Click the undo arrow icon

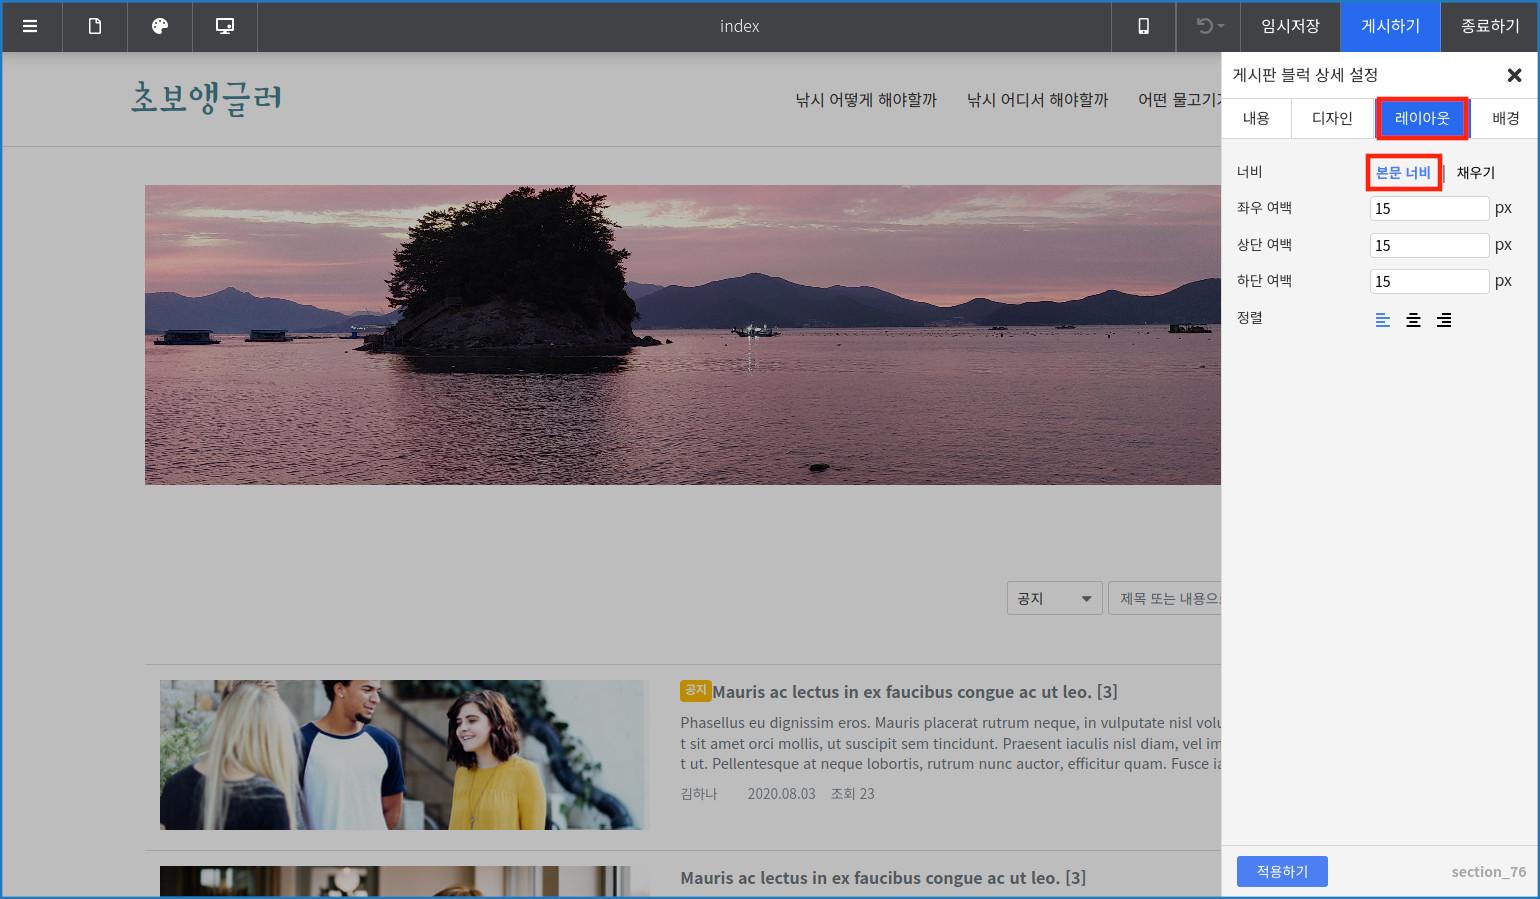click(1206, 26)
